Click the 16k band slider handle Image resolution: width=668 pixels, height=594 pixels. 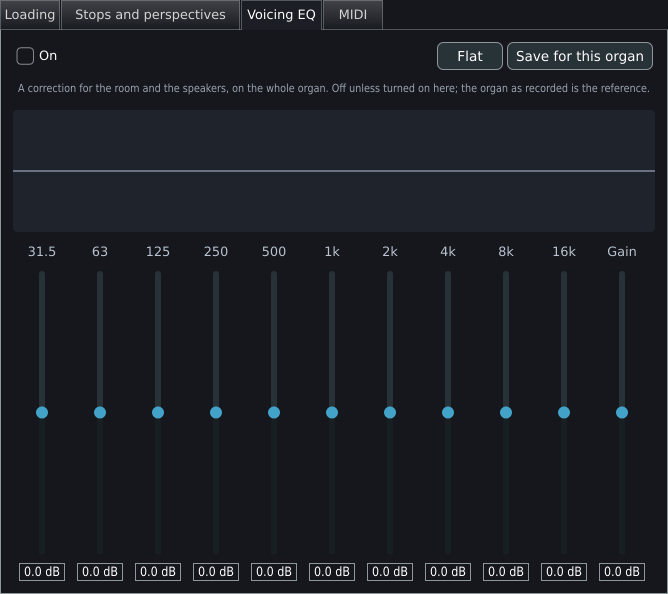point(564,412)
